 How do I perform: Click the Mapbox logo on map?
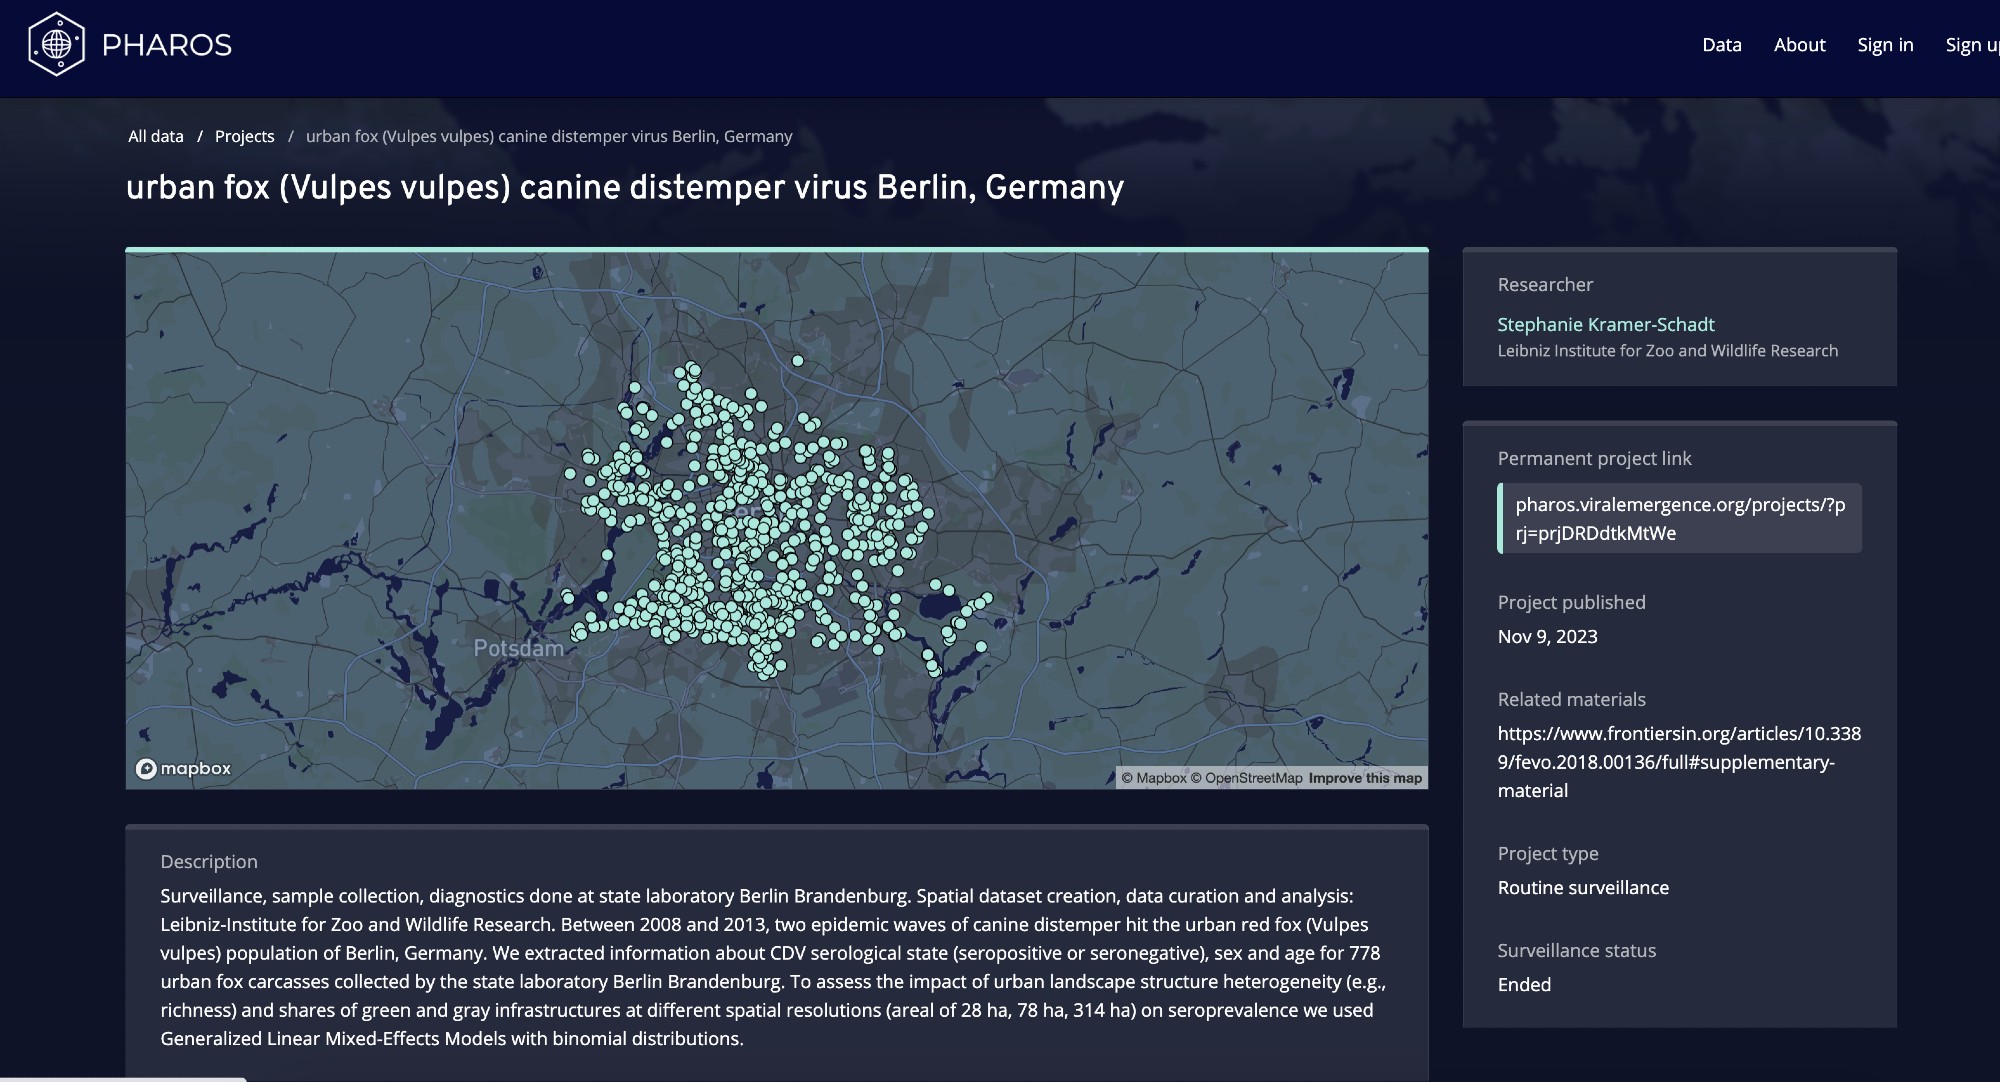pyautogui.click(x=184, y=768)
